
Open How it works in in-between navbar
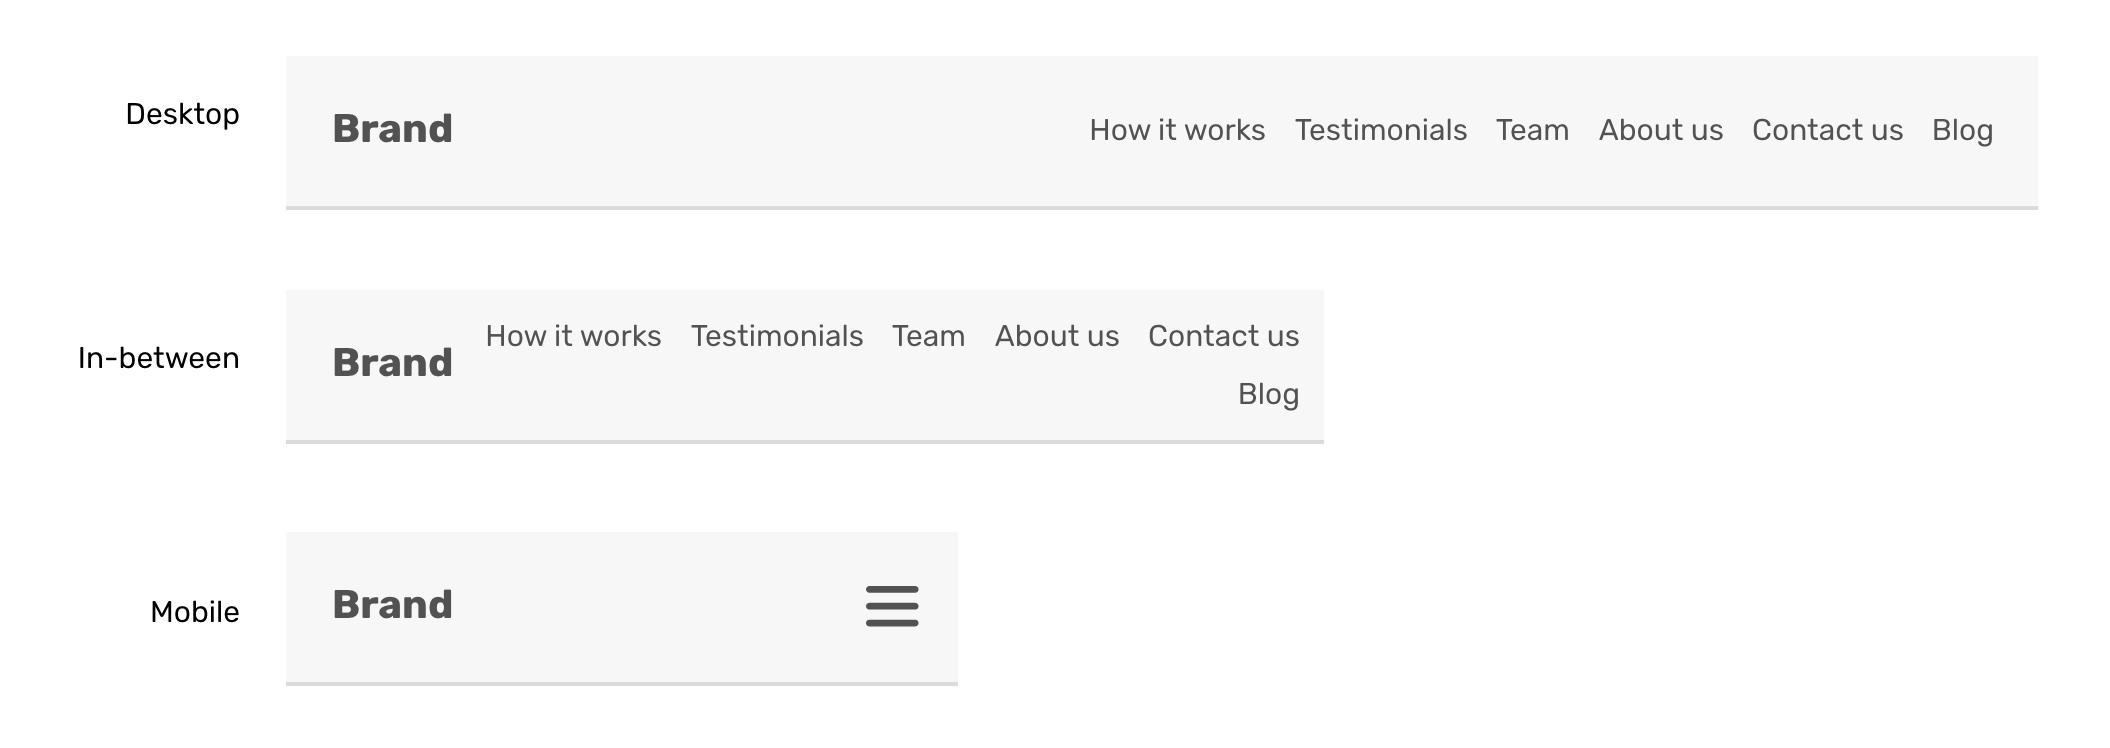(573, 336)
